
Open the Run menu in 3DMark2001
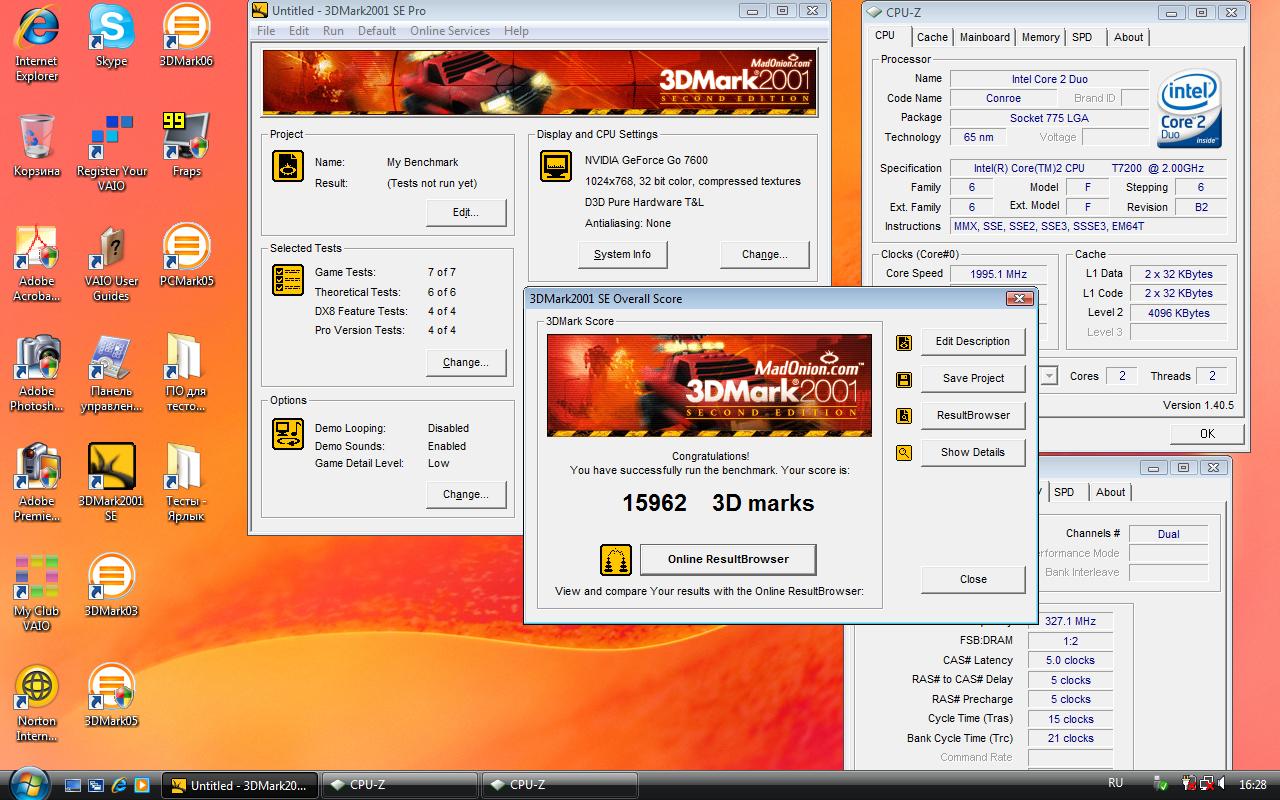click(x=333, y=31)
